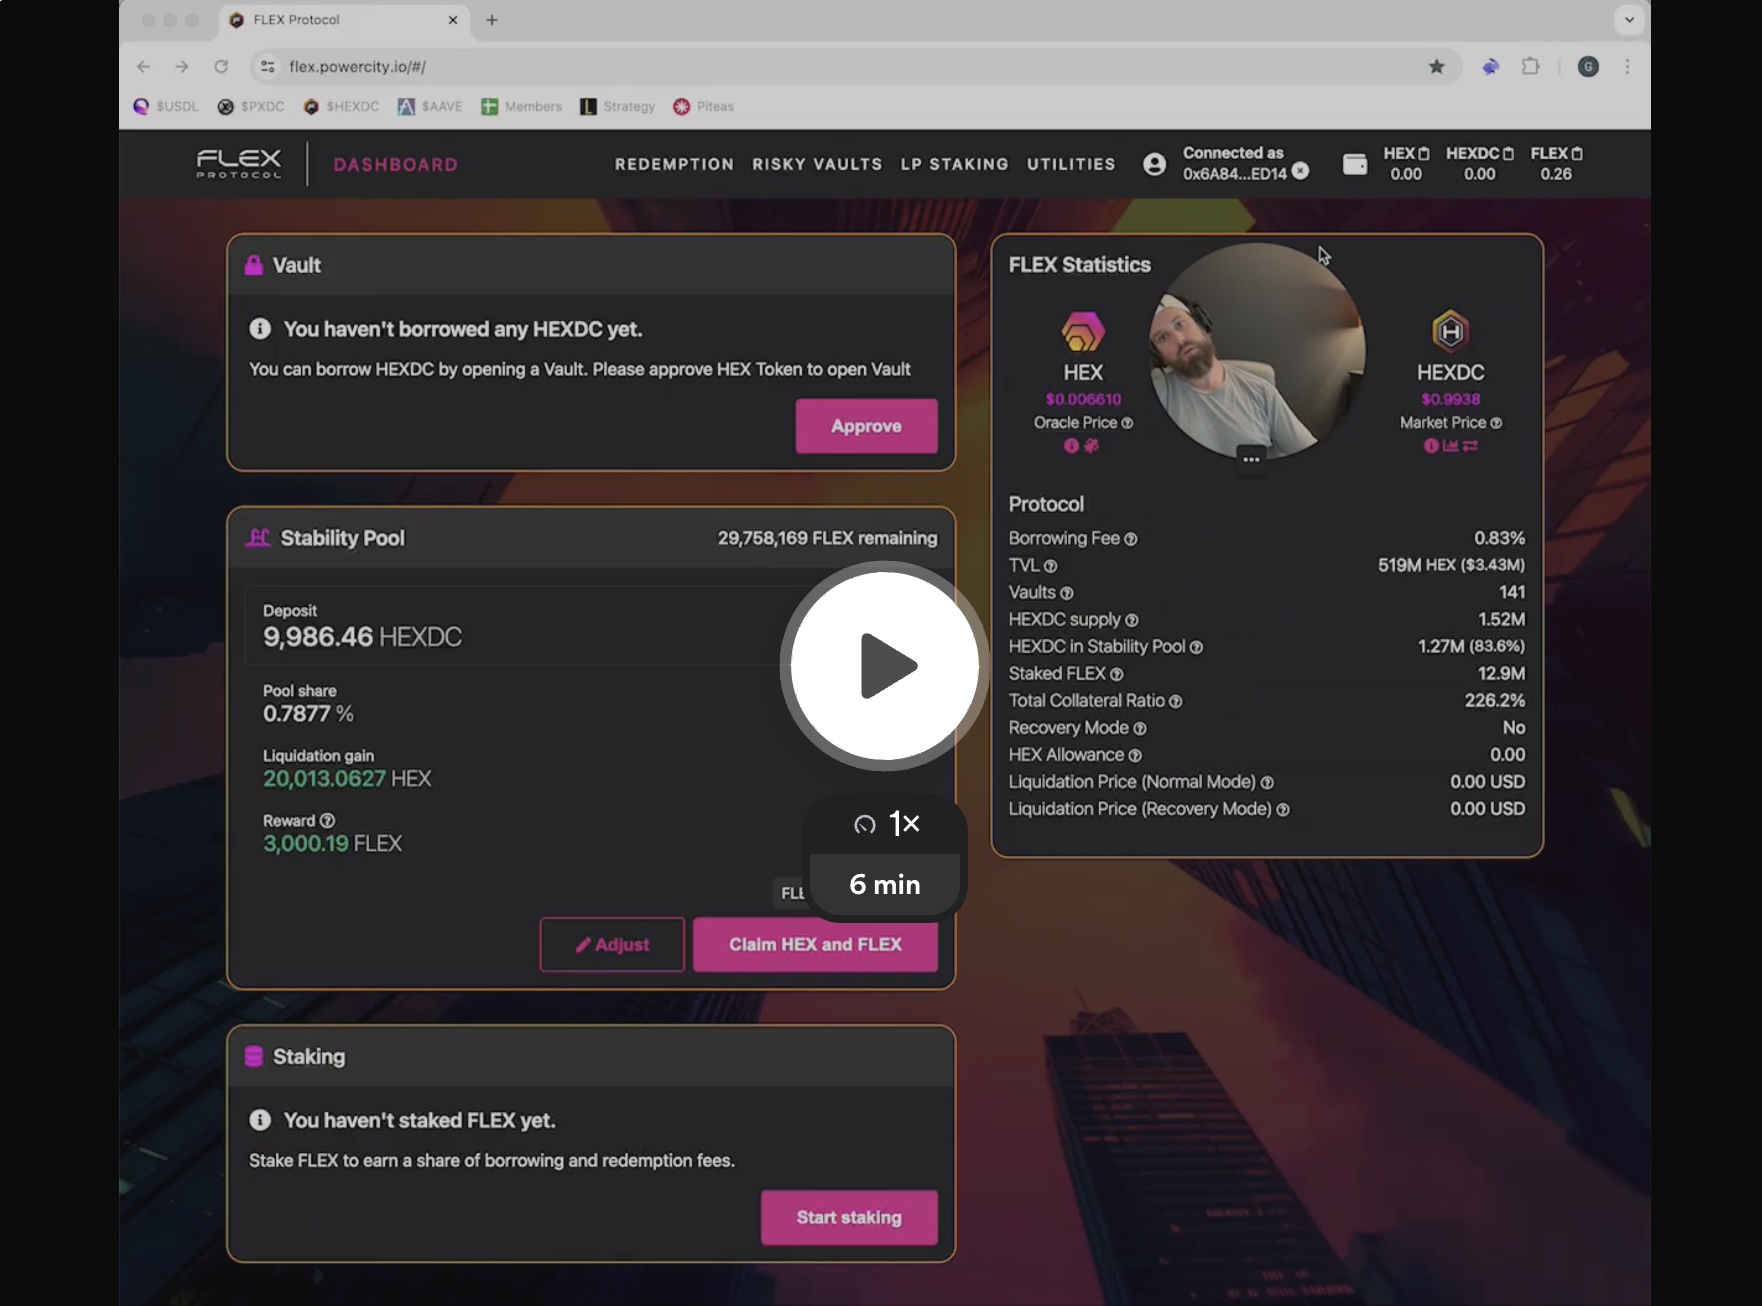Click the Borrowing Fee help icon
This screenshot has height=1306, width=1762.
pos(1131,539)
